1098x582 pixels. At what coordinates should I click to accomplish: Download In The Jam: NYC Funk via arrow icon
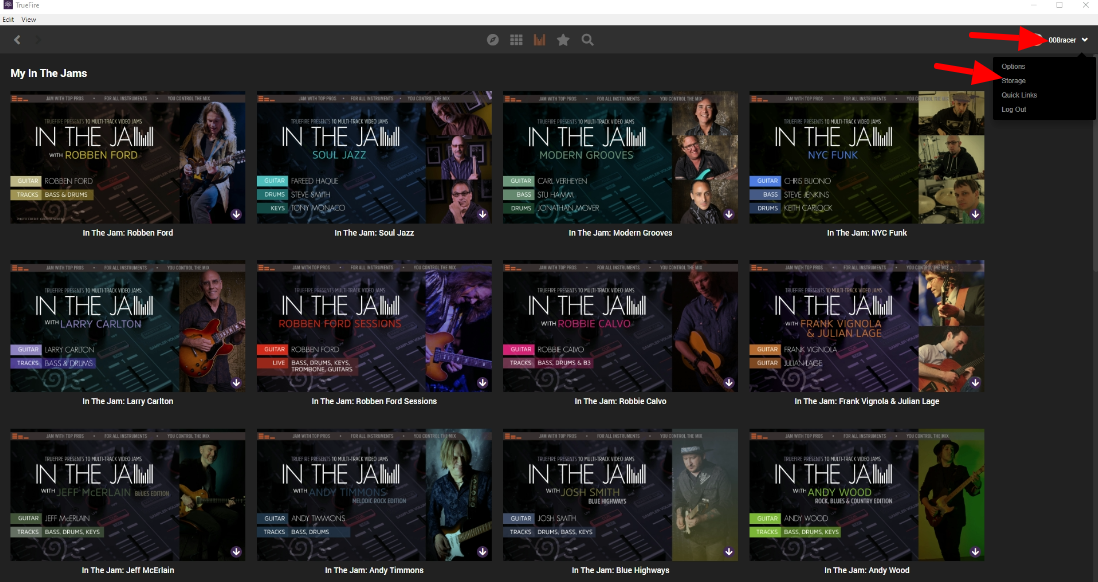pyautogui.click(x=975, y=214)
